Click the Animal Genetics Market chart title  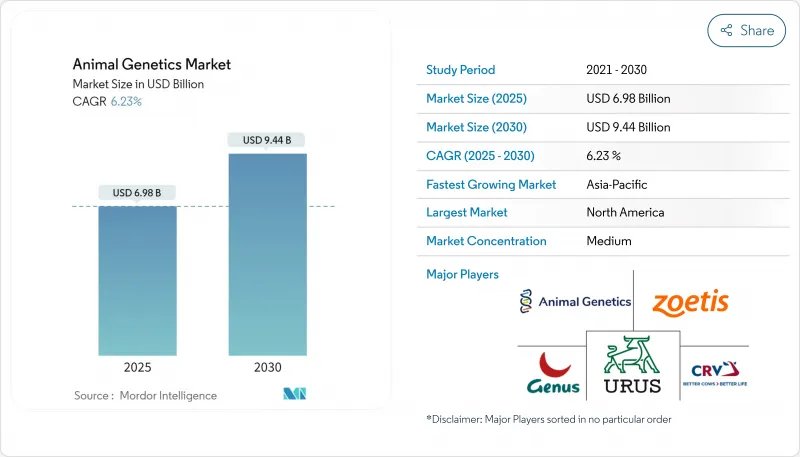coord(151,64)
